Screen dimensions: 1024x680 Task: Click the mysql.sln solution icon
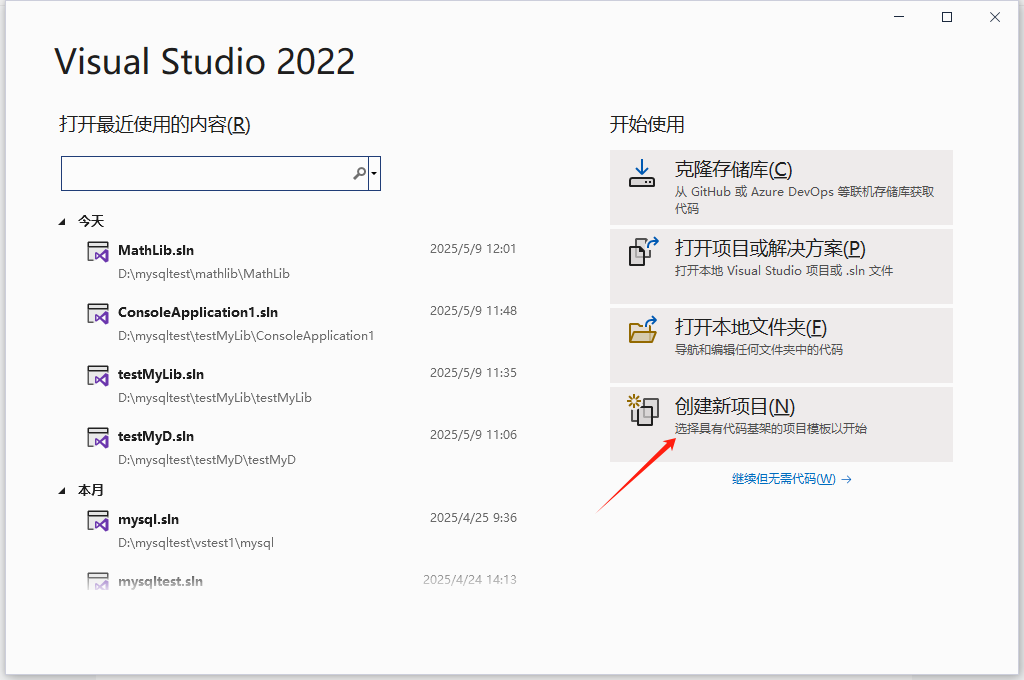(97, 521)
